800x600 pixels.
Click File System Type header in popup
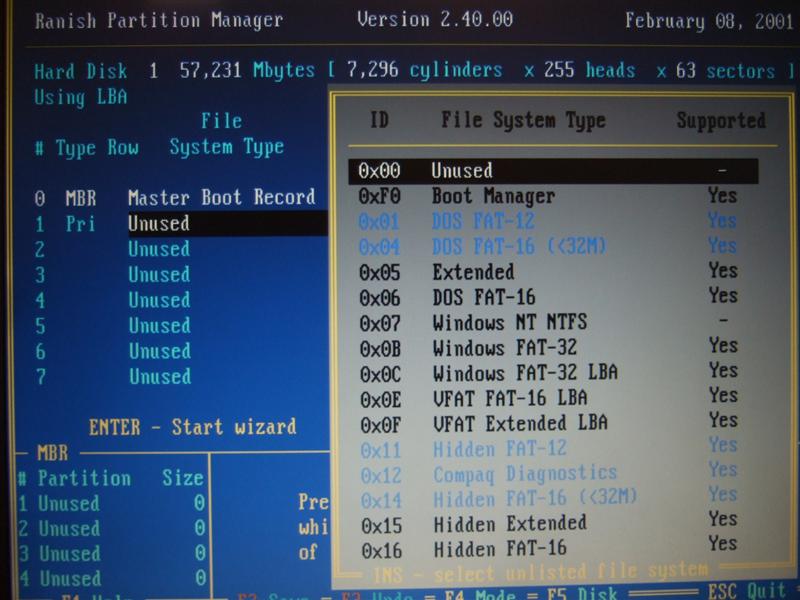click(x=523, y=121)
